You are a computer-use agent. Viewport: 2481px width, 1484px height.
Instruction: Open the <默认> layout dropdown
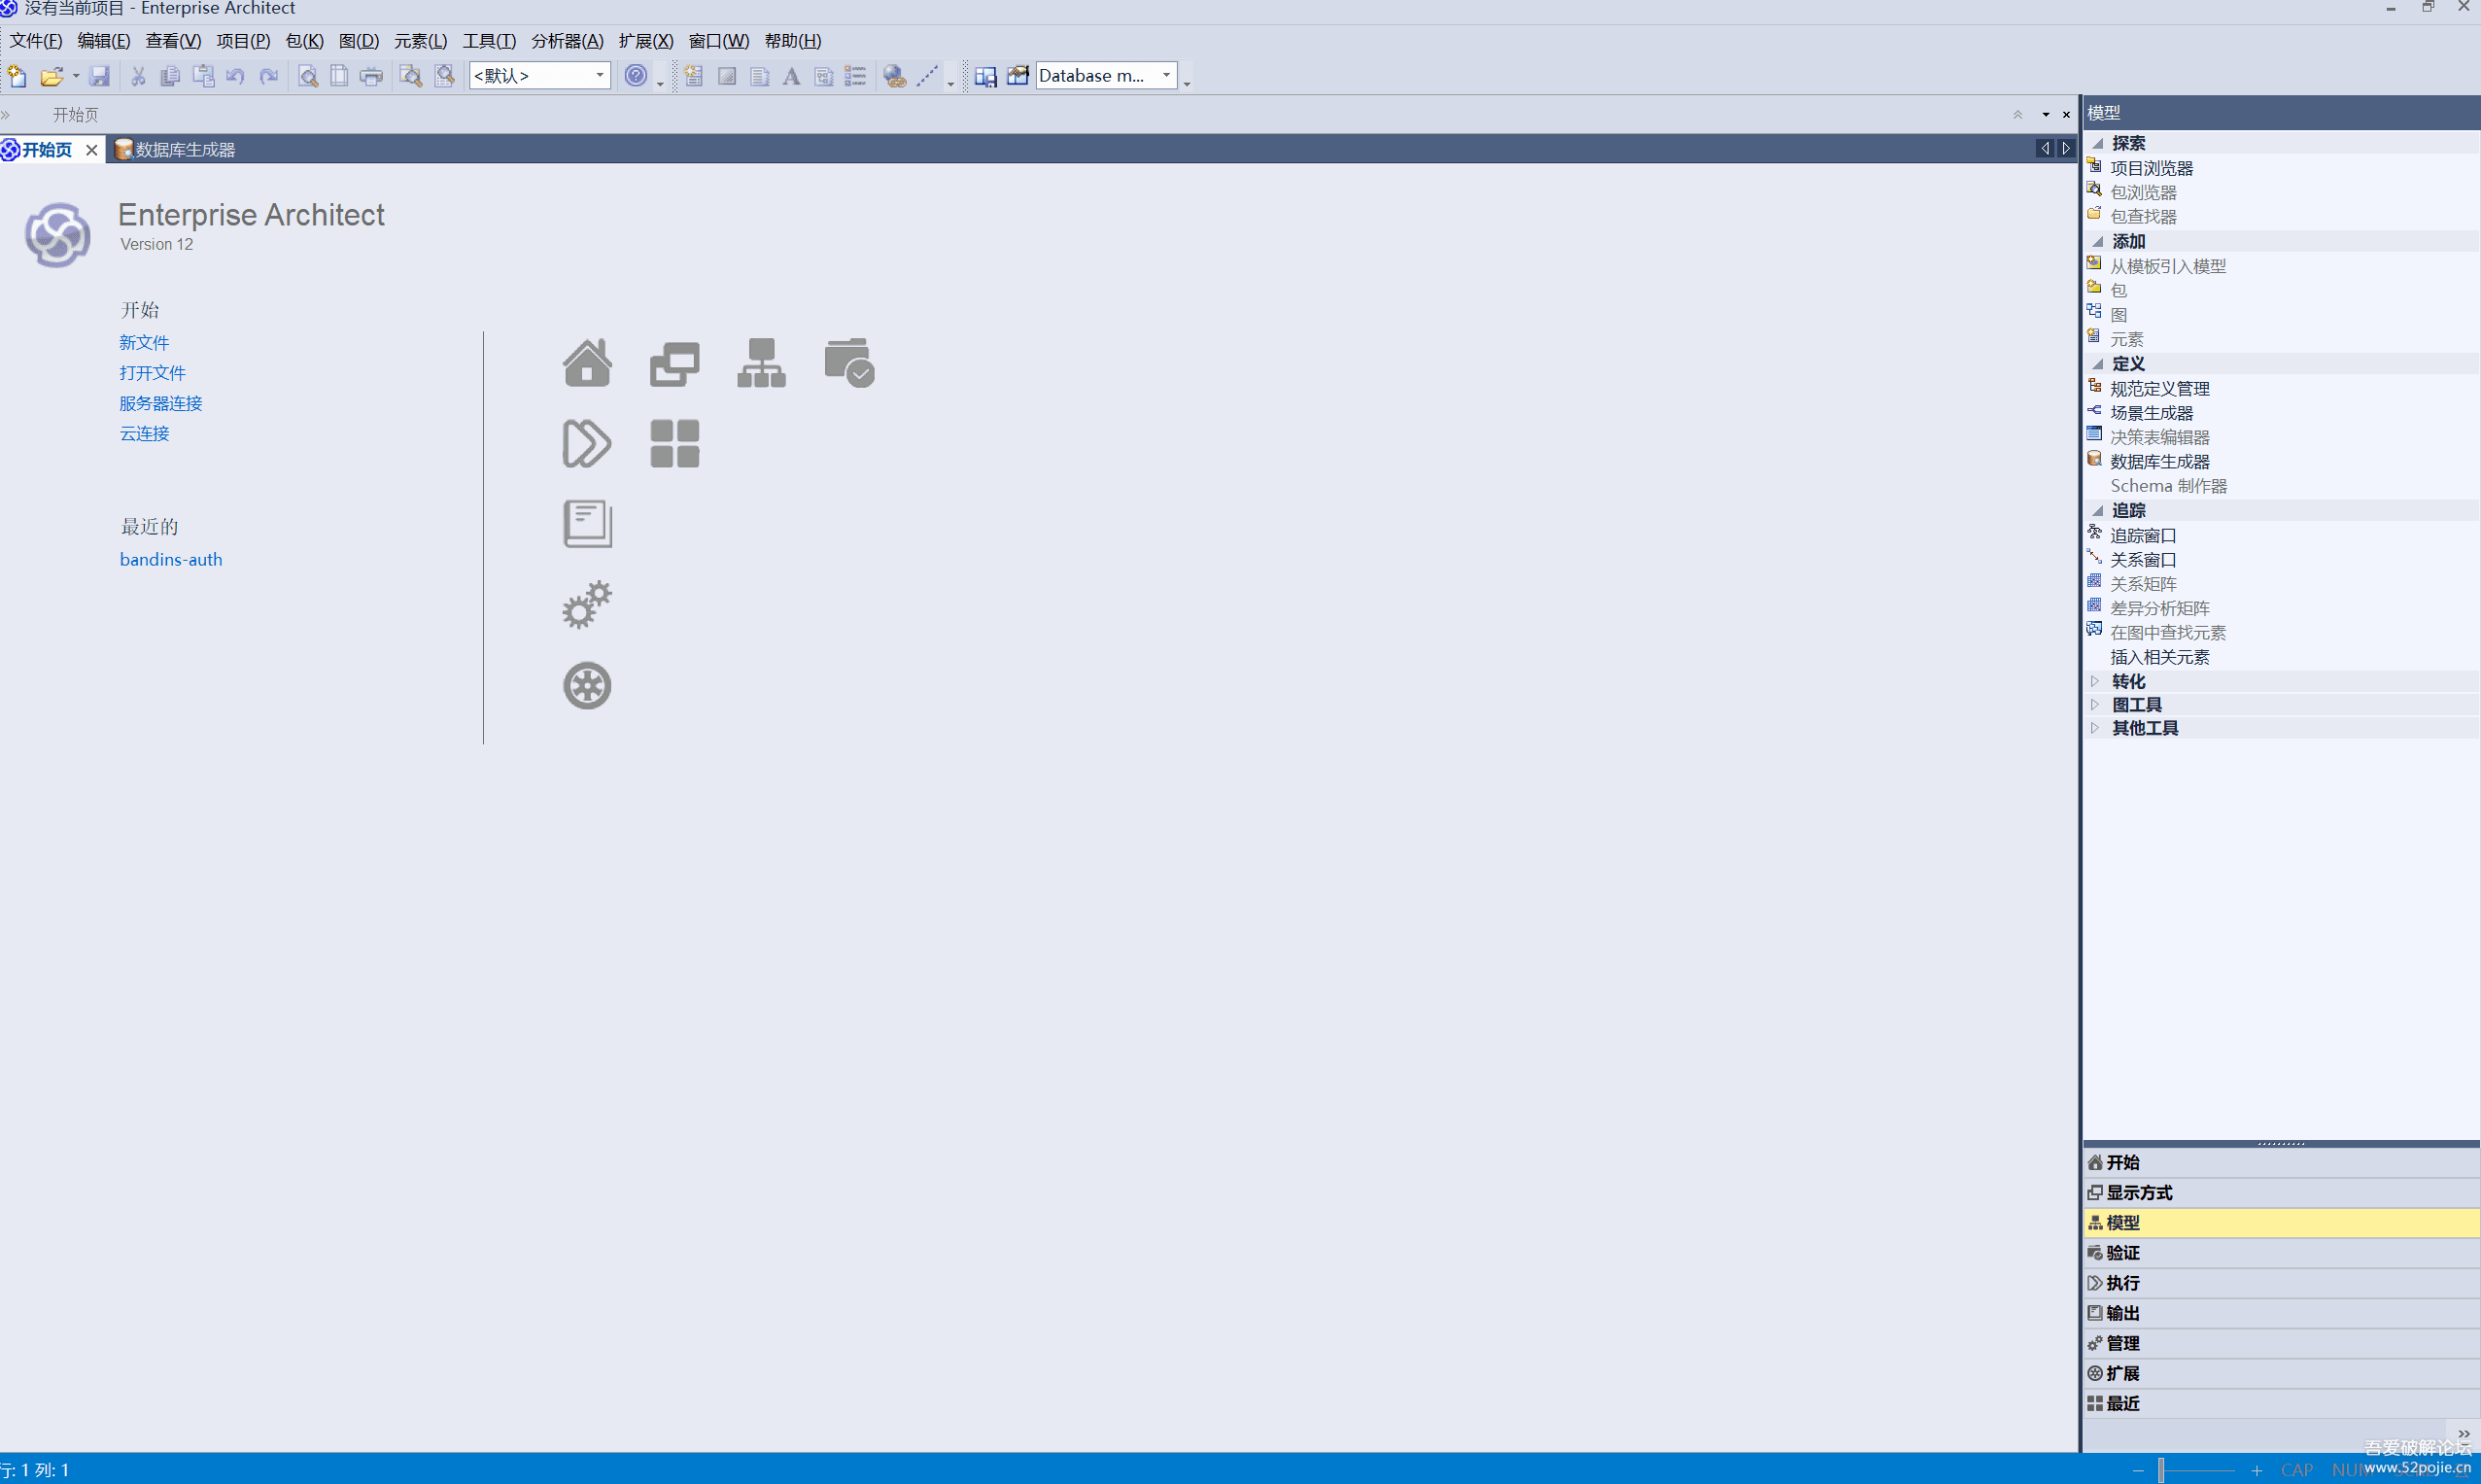click(x=540, y=76)
